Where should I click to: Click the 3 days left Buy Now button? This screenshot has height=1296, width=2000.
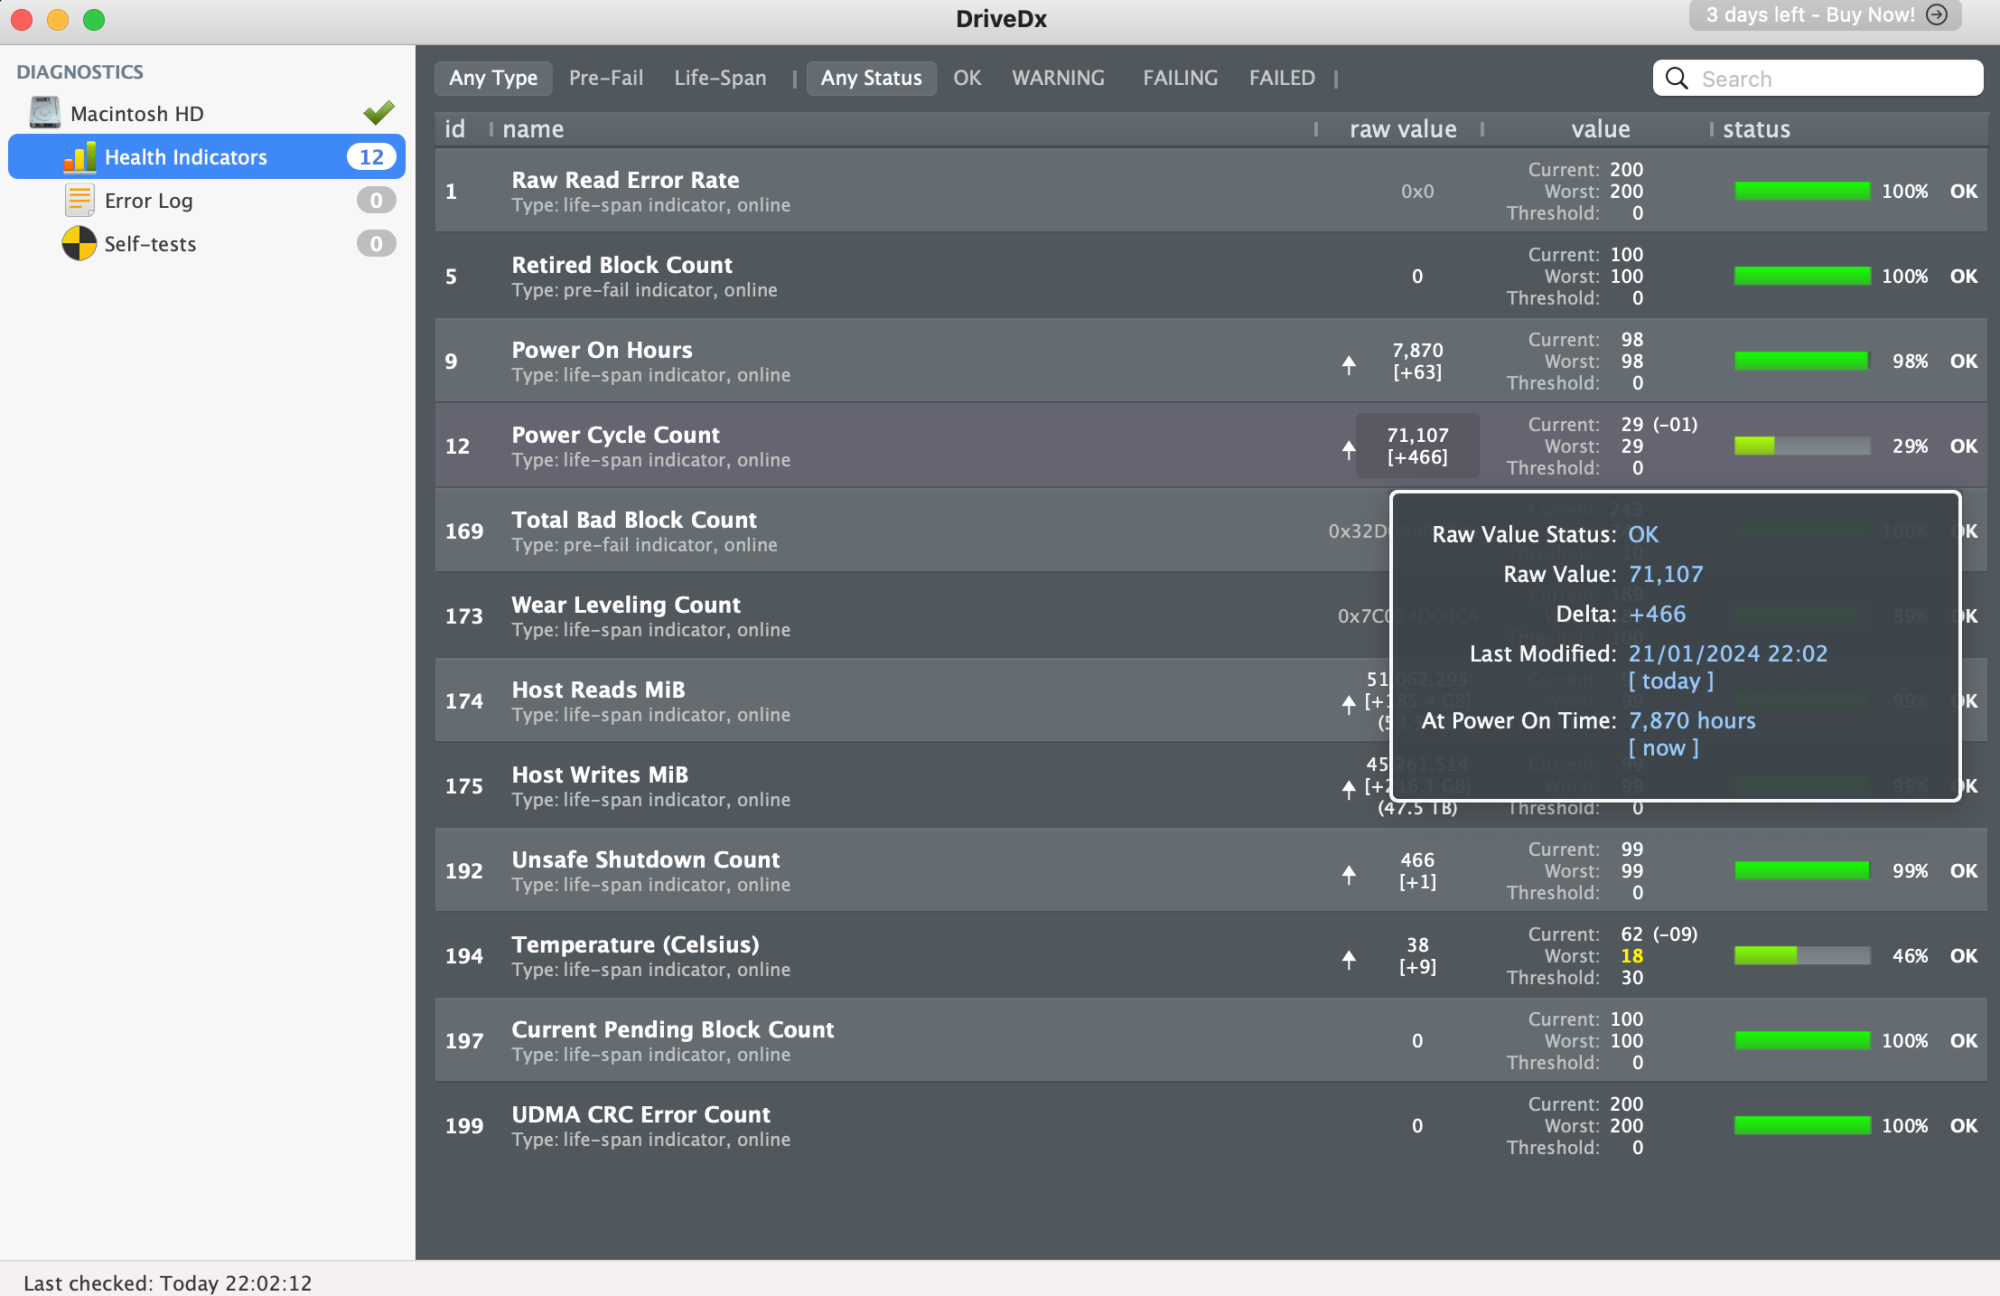(x=1810, y=15)
